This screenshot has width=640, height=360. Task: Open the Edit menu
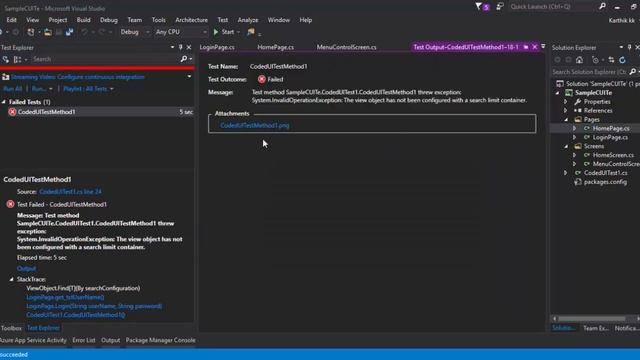11,20
